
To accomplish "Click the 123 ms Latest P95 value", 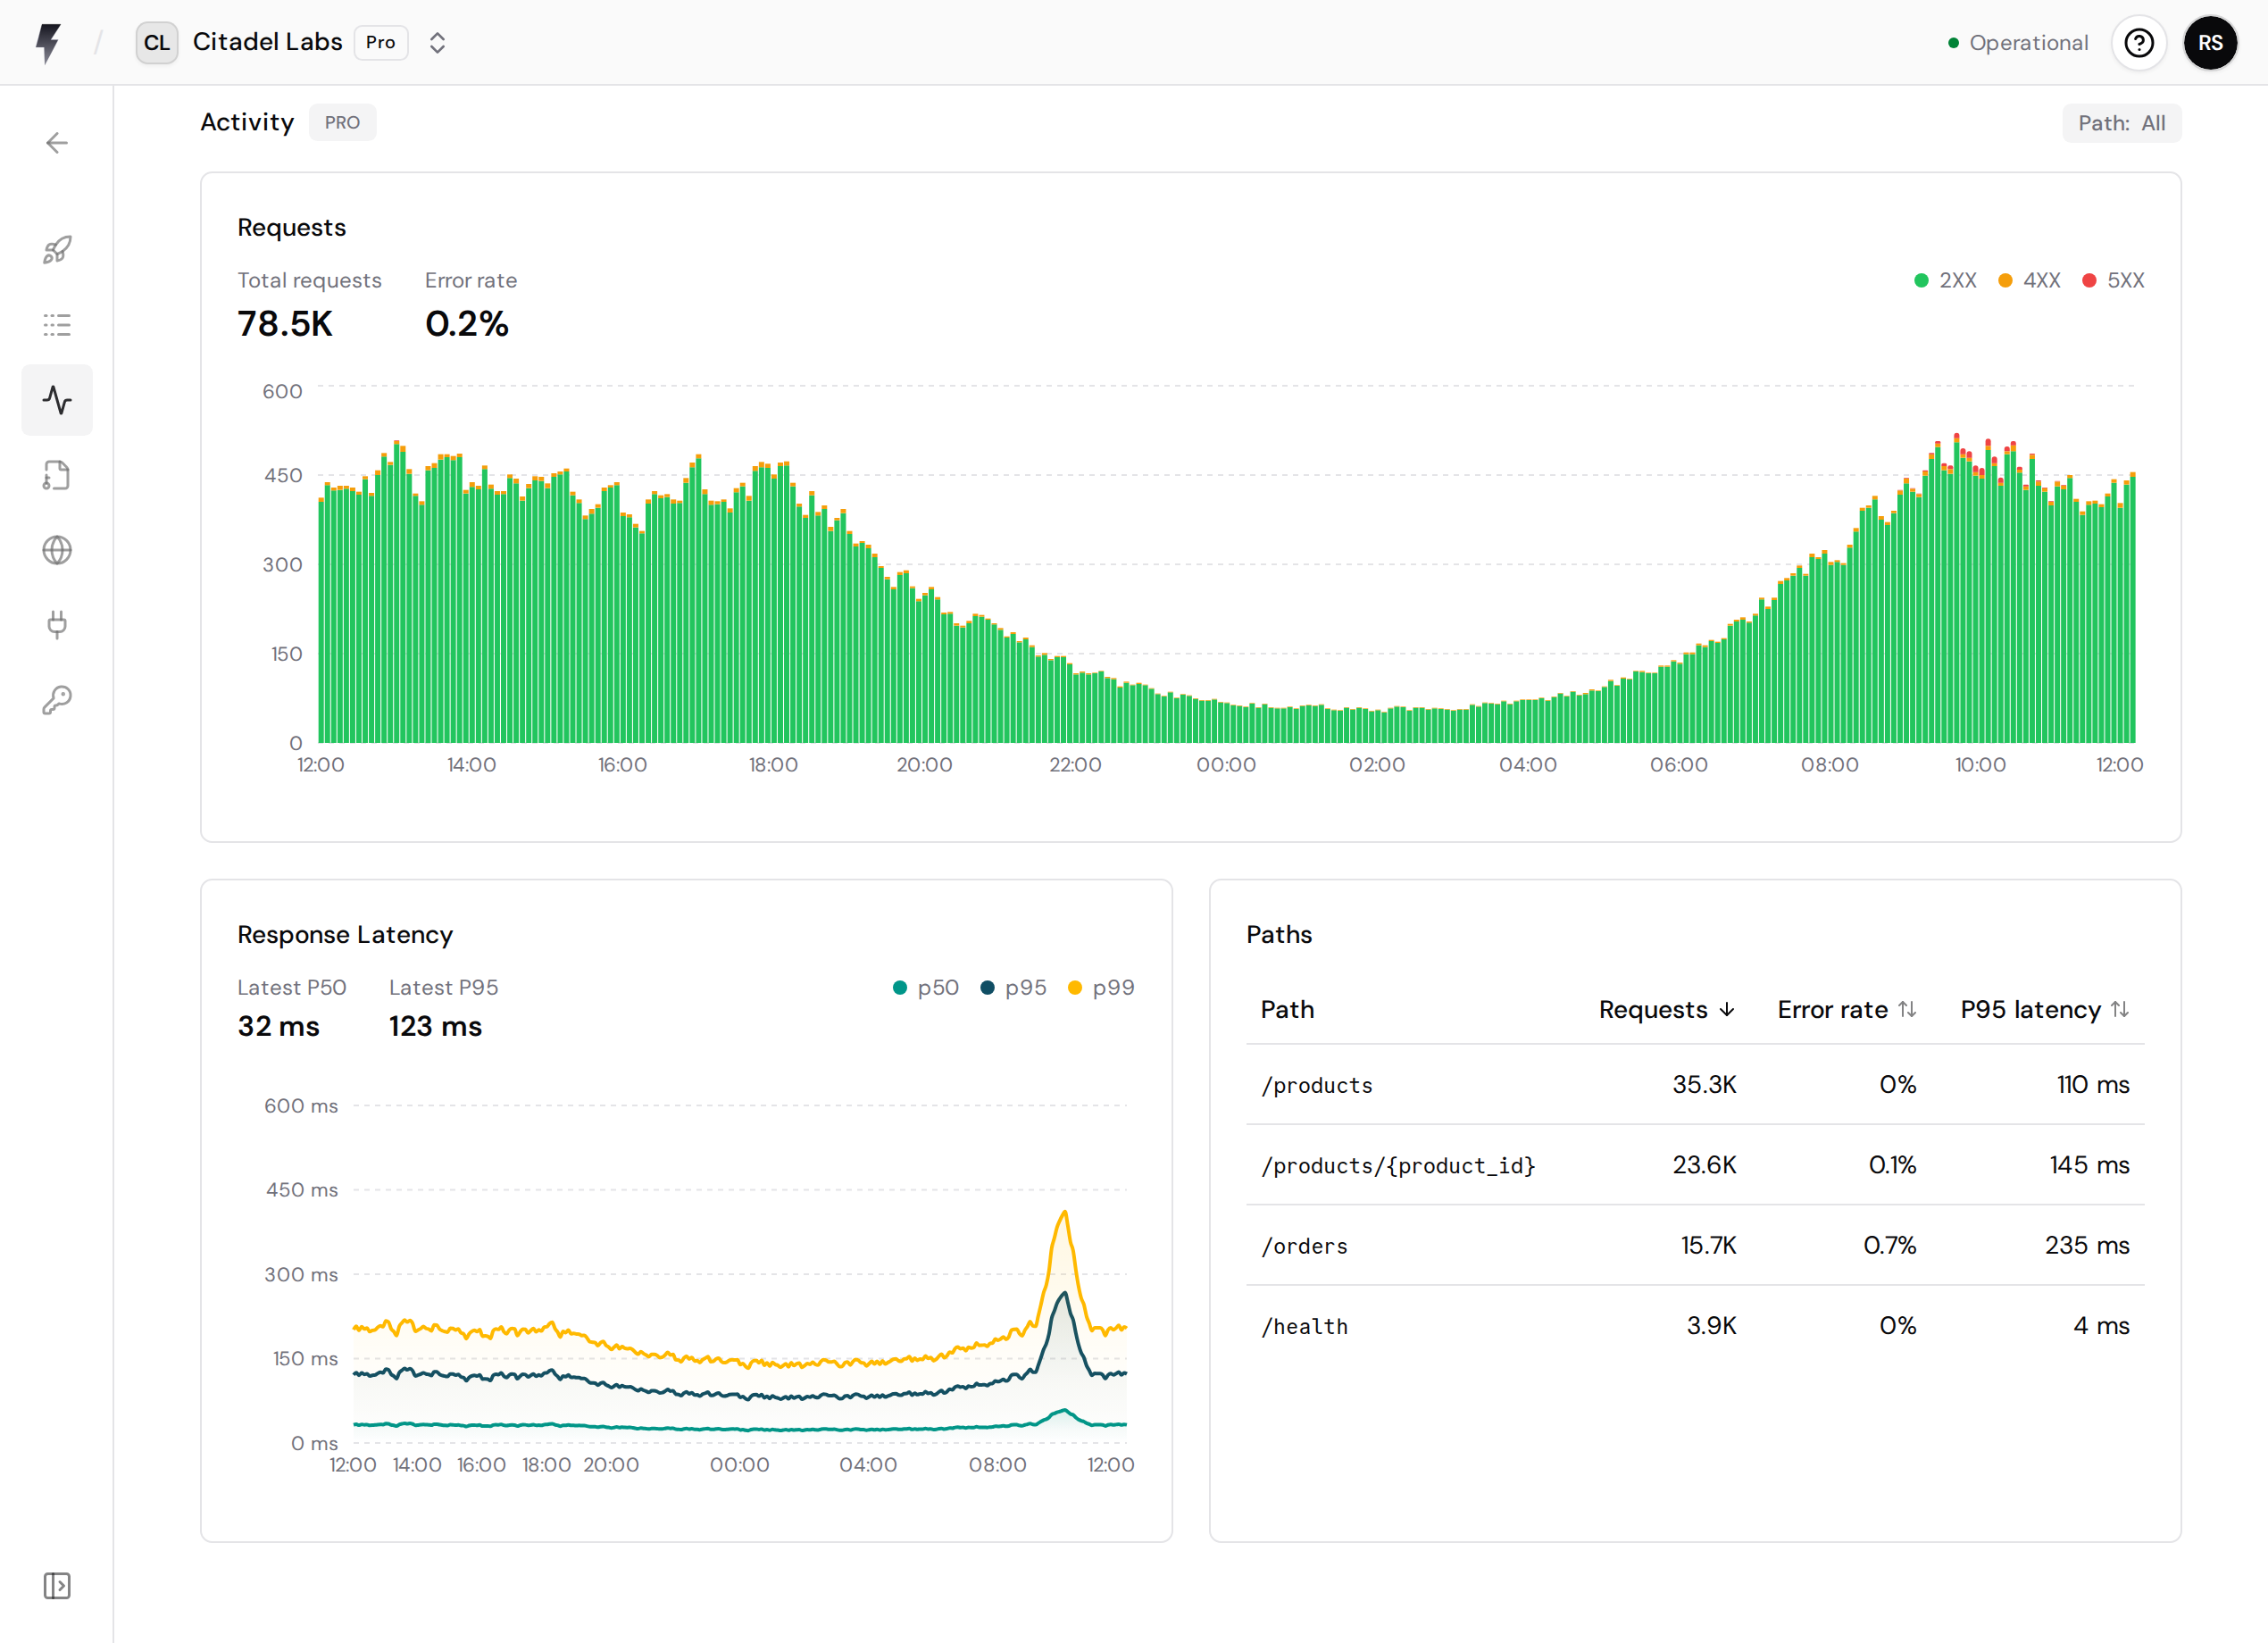I will click(435, 1027).
